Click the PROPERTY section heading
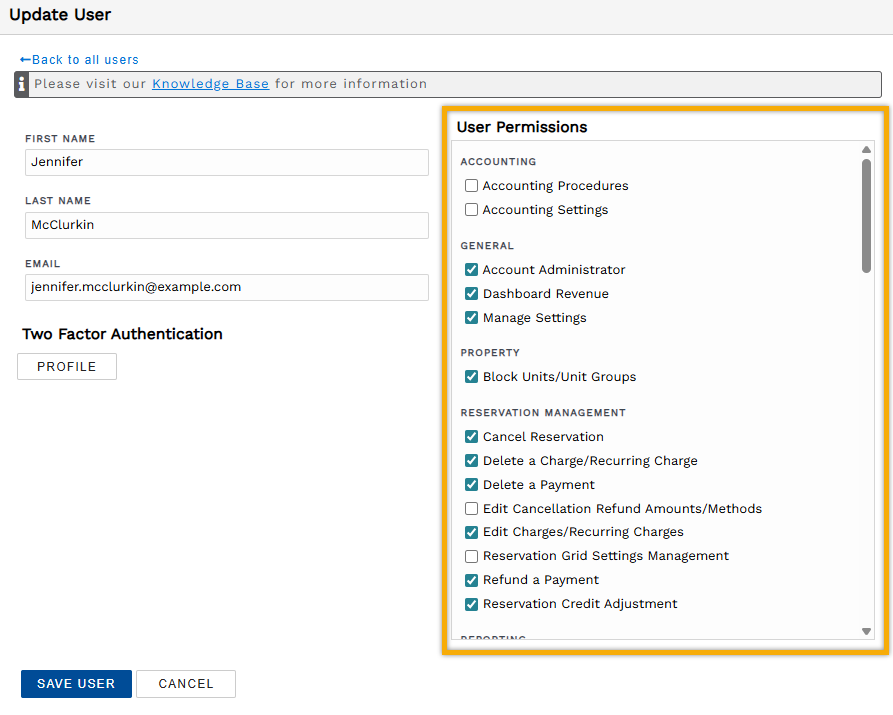Image resolution: width=893 pixels, height=715 pixels. tap(490, 353)
